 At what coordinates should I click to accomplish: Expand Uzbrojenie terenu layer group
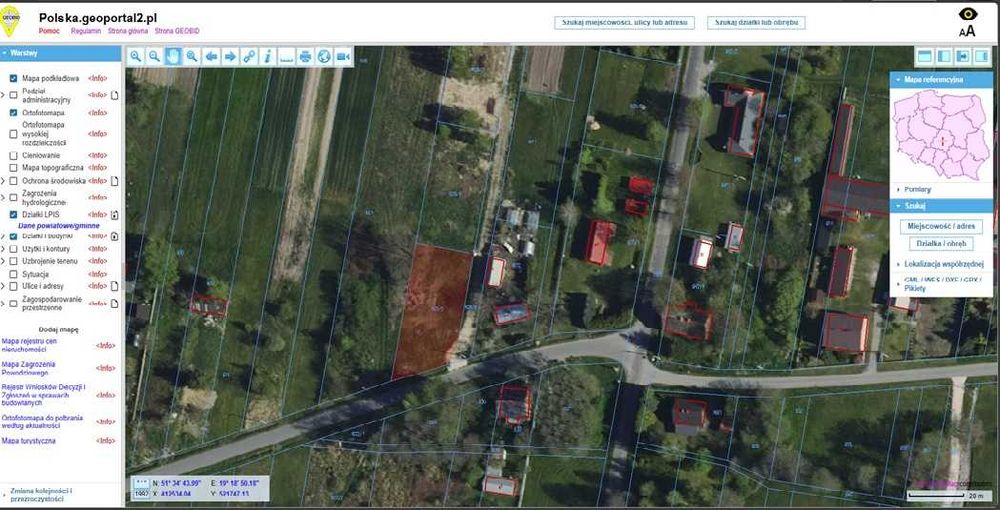point(3,261)
